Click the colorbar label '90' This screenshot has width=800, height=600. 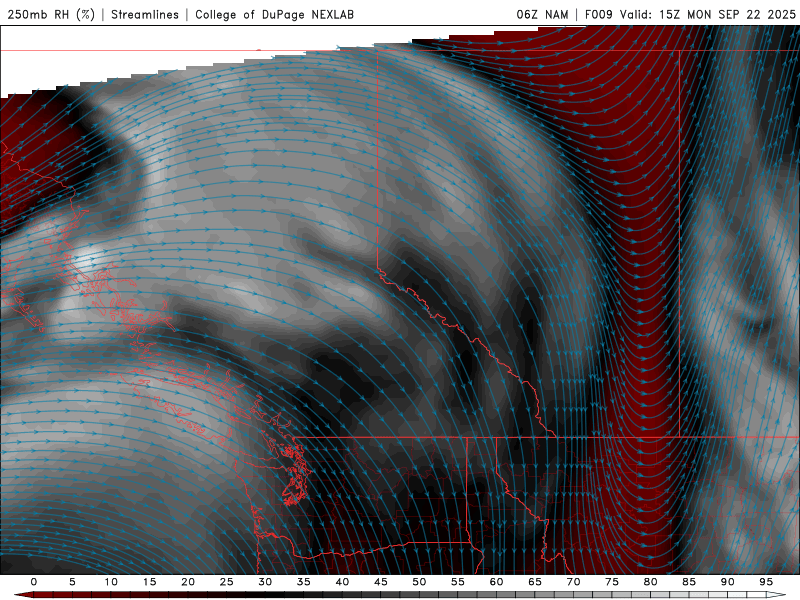click(727, 582)
